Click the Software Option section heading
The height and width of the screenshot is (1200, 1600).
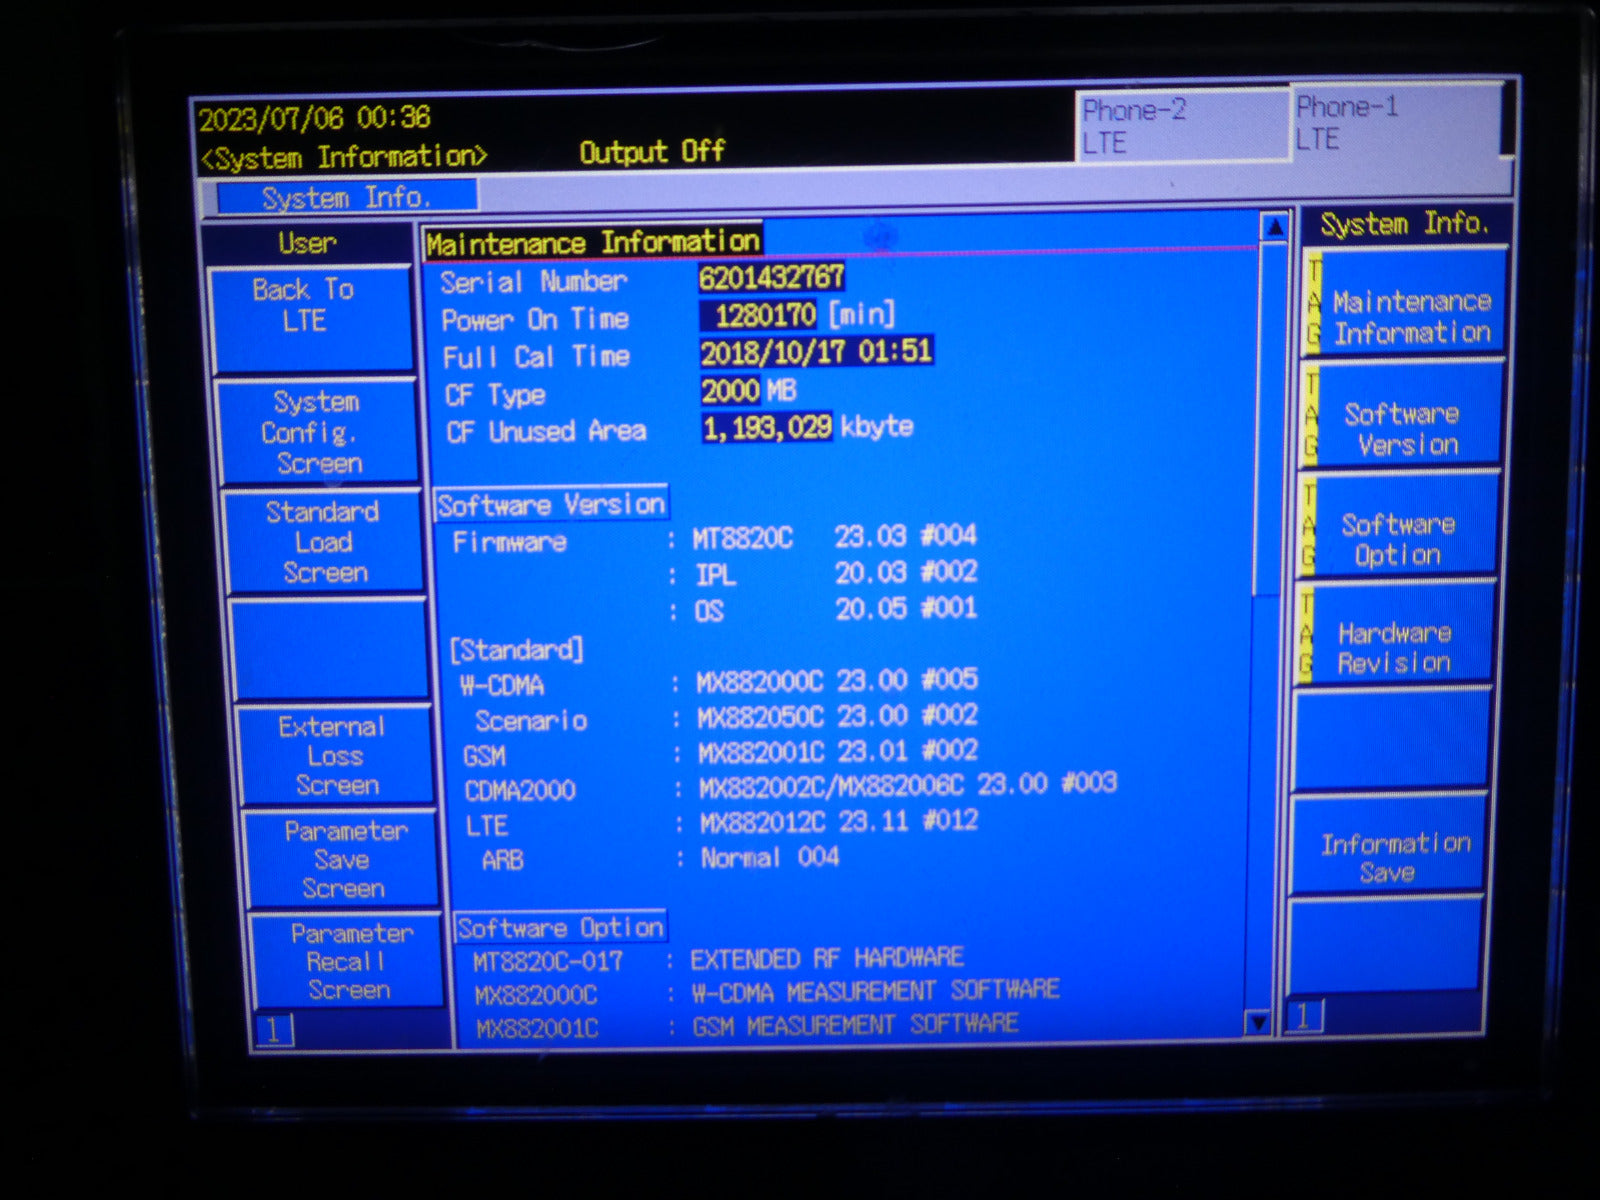(561, 927)
